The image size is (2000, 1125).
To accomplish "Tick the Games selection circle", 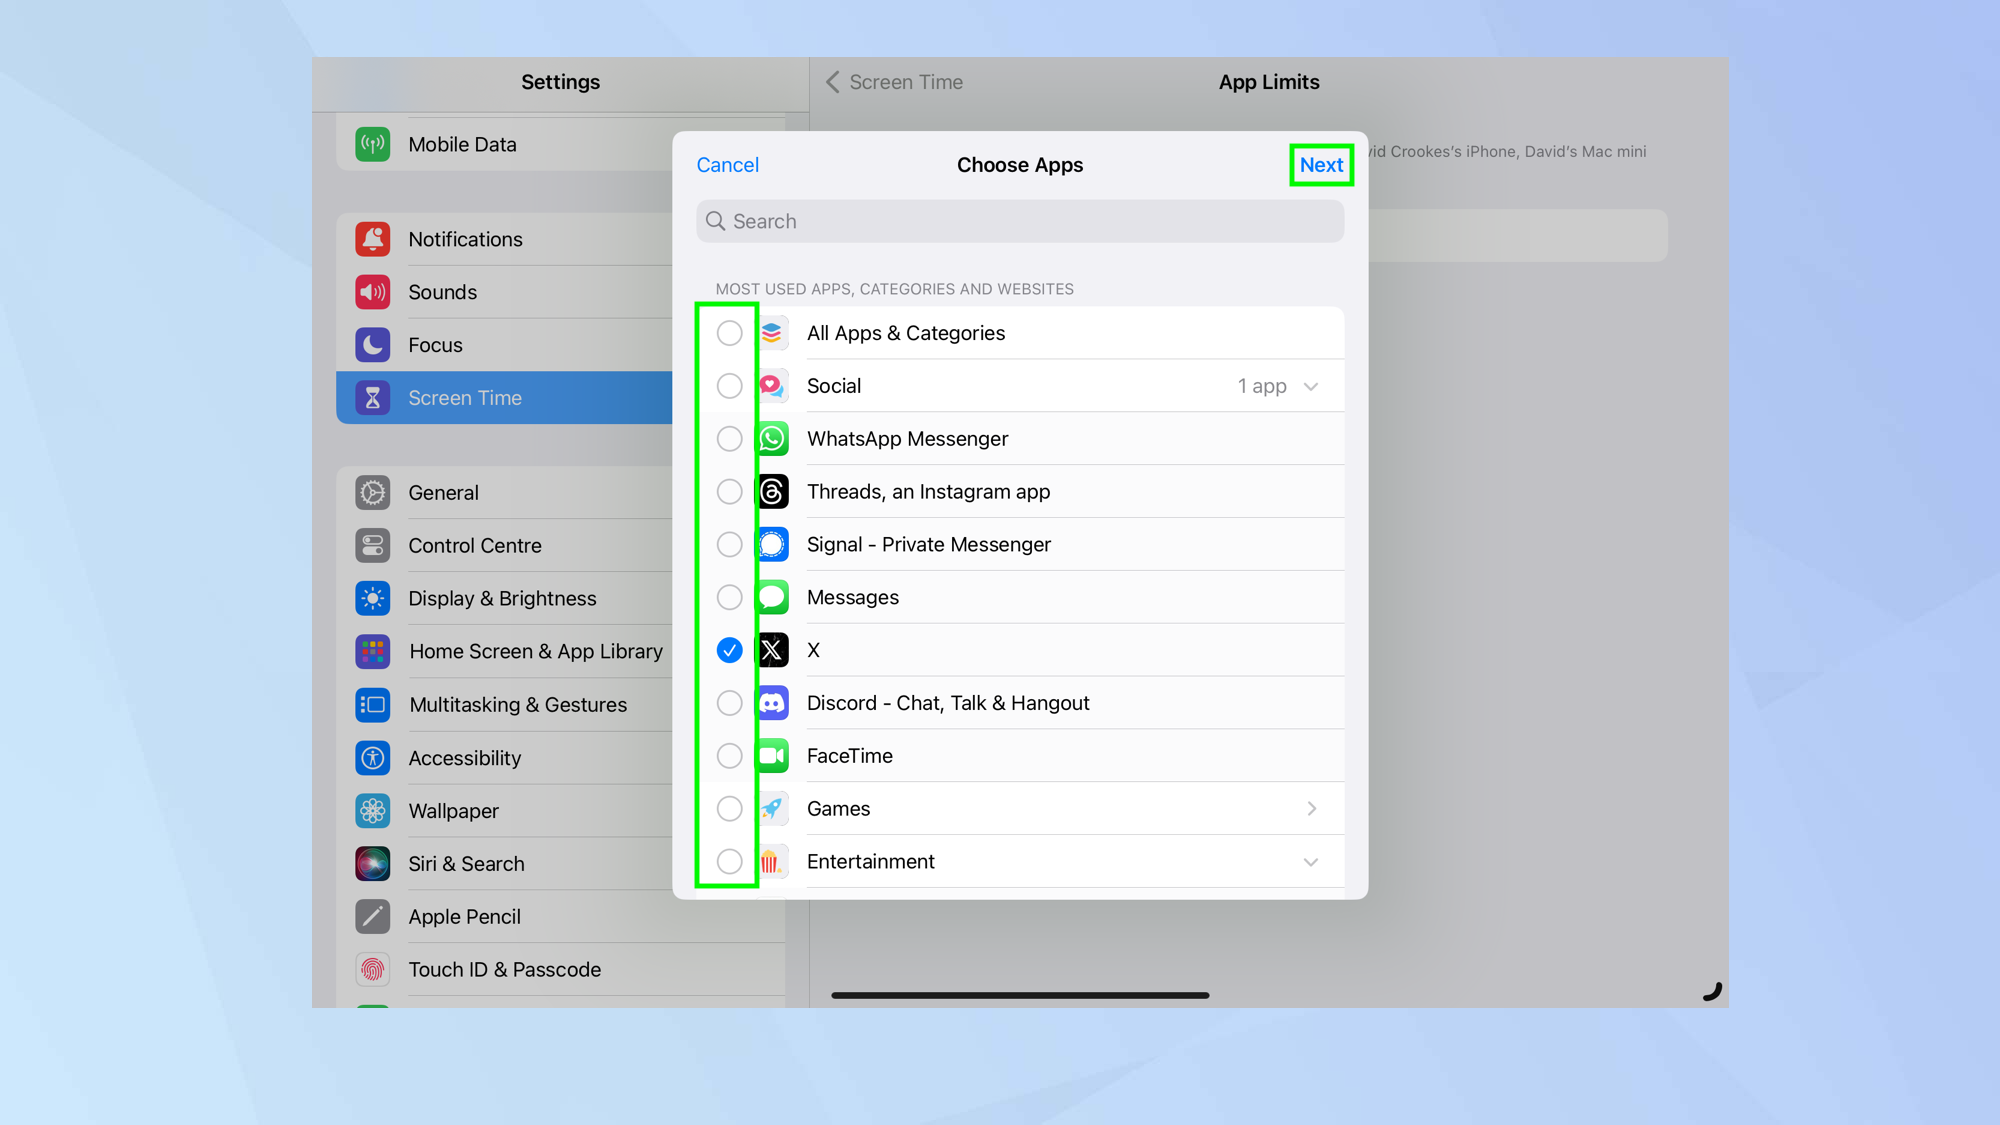I will 730,809.
